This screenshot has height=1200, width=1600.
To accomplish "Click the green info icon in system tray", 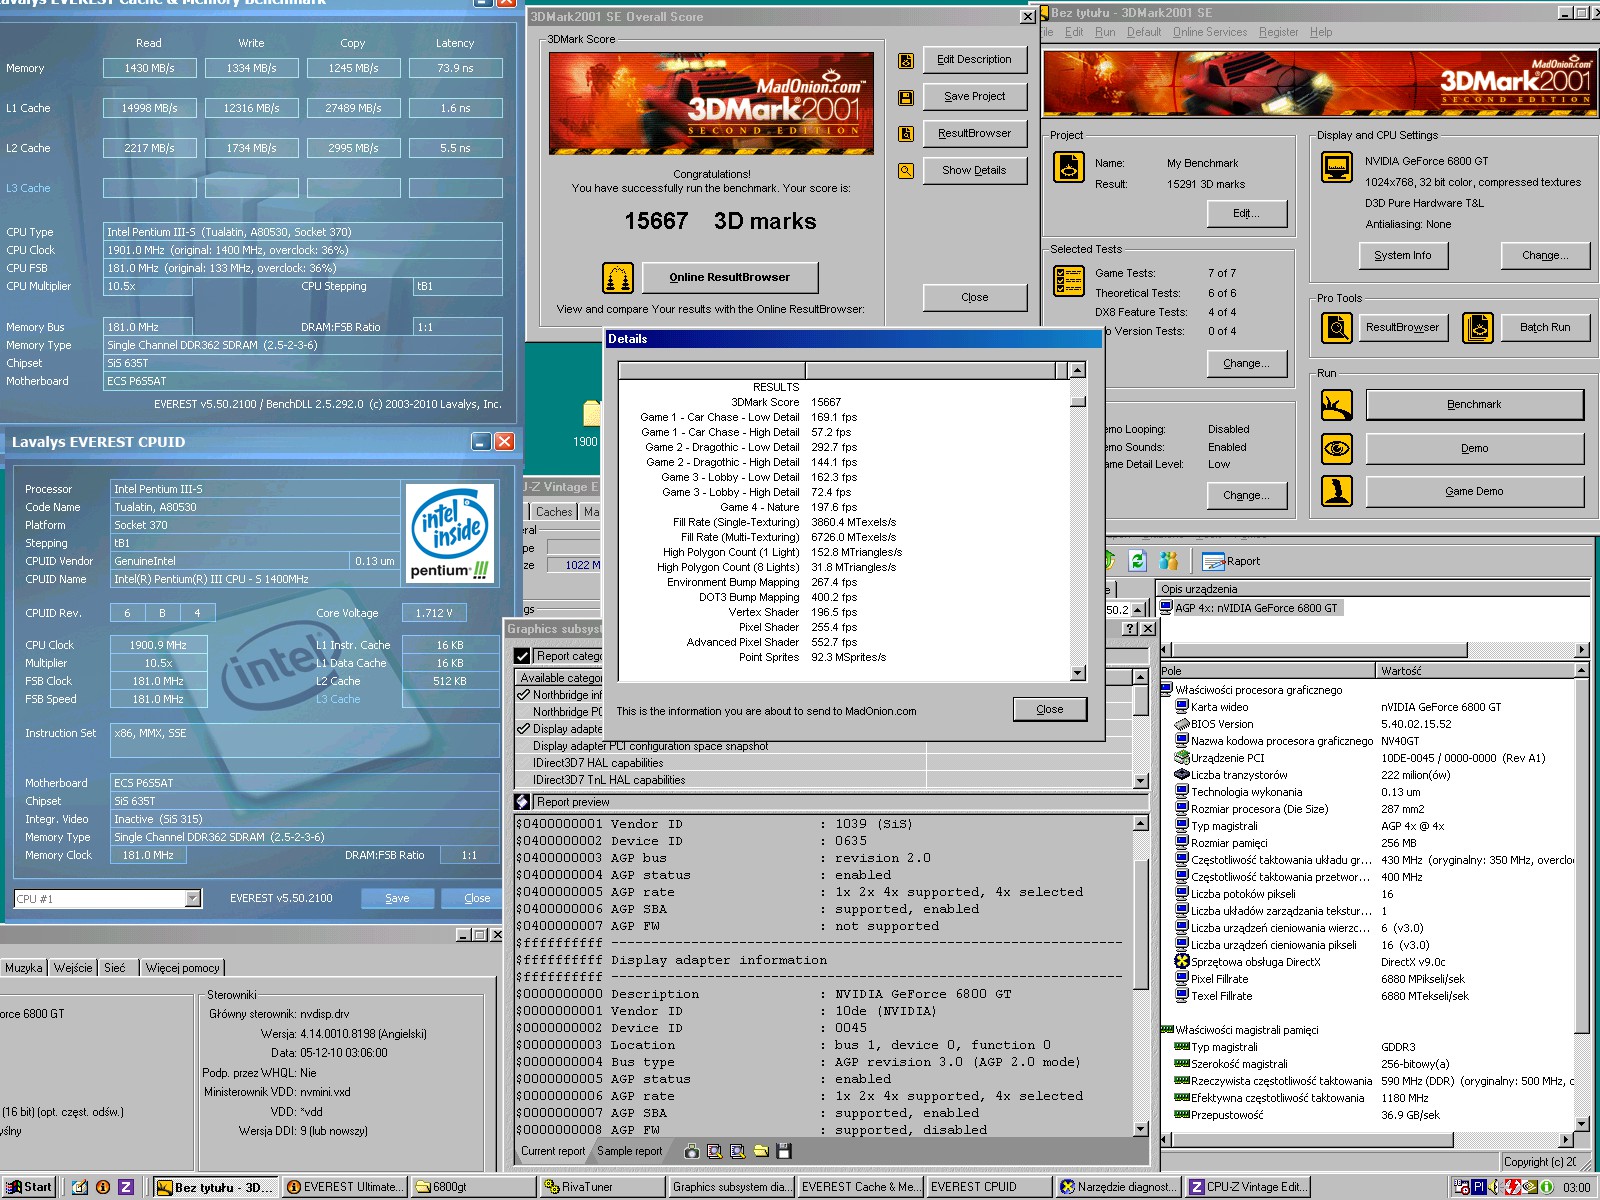I will 1546,1187.
